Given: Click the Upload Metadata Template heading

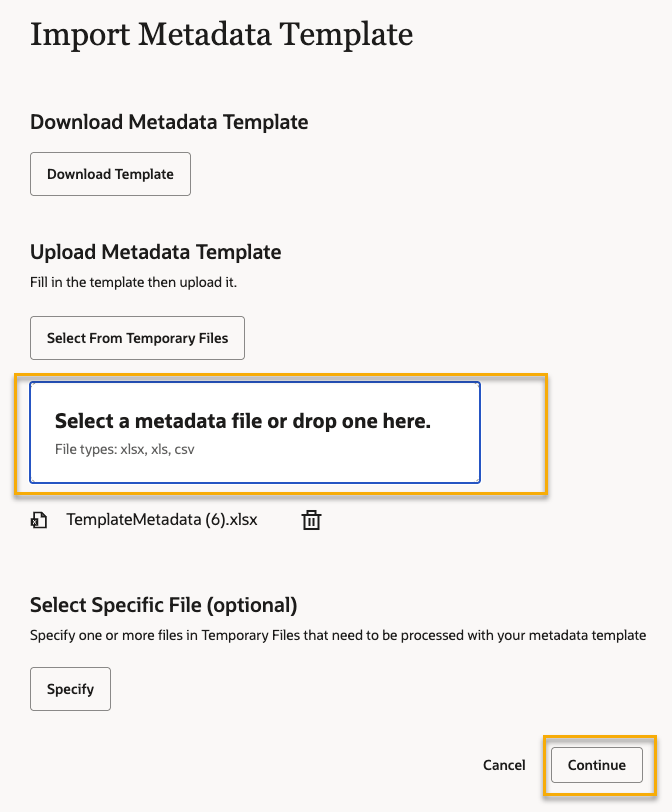Looking at the screenshot, I should pos(155,252).
